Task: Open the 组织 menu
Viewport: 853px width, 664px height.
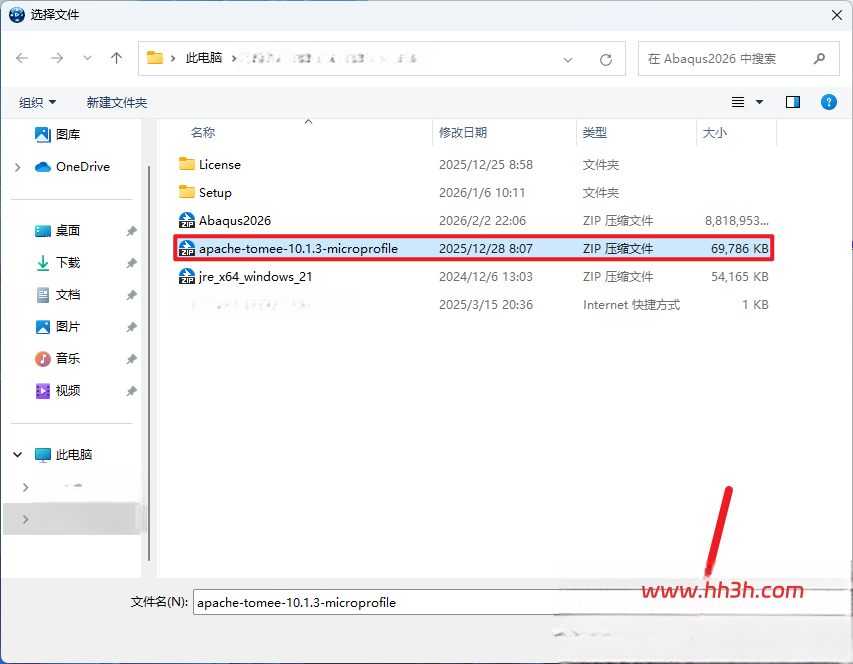Action: tap(38, 102)
